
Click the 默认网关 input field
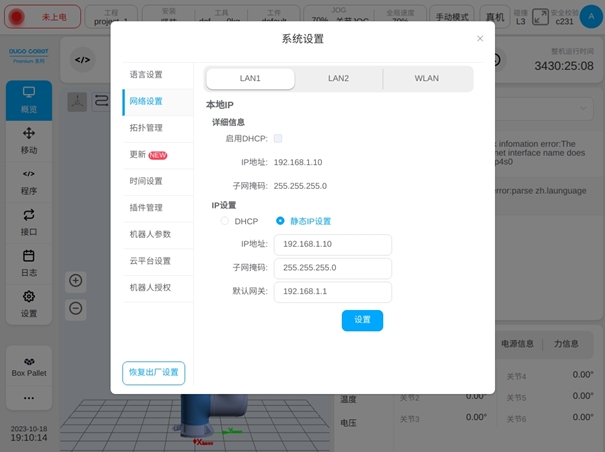332,292
